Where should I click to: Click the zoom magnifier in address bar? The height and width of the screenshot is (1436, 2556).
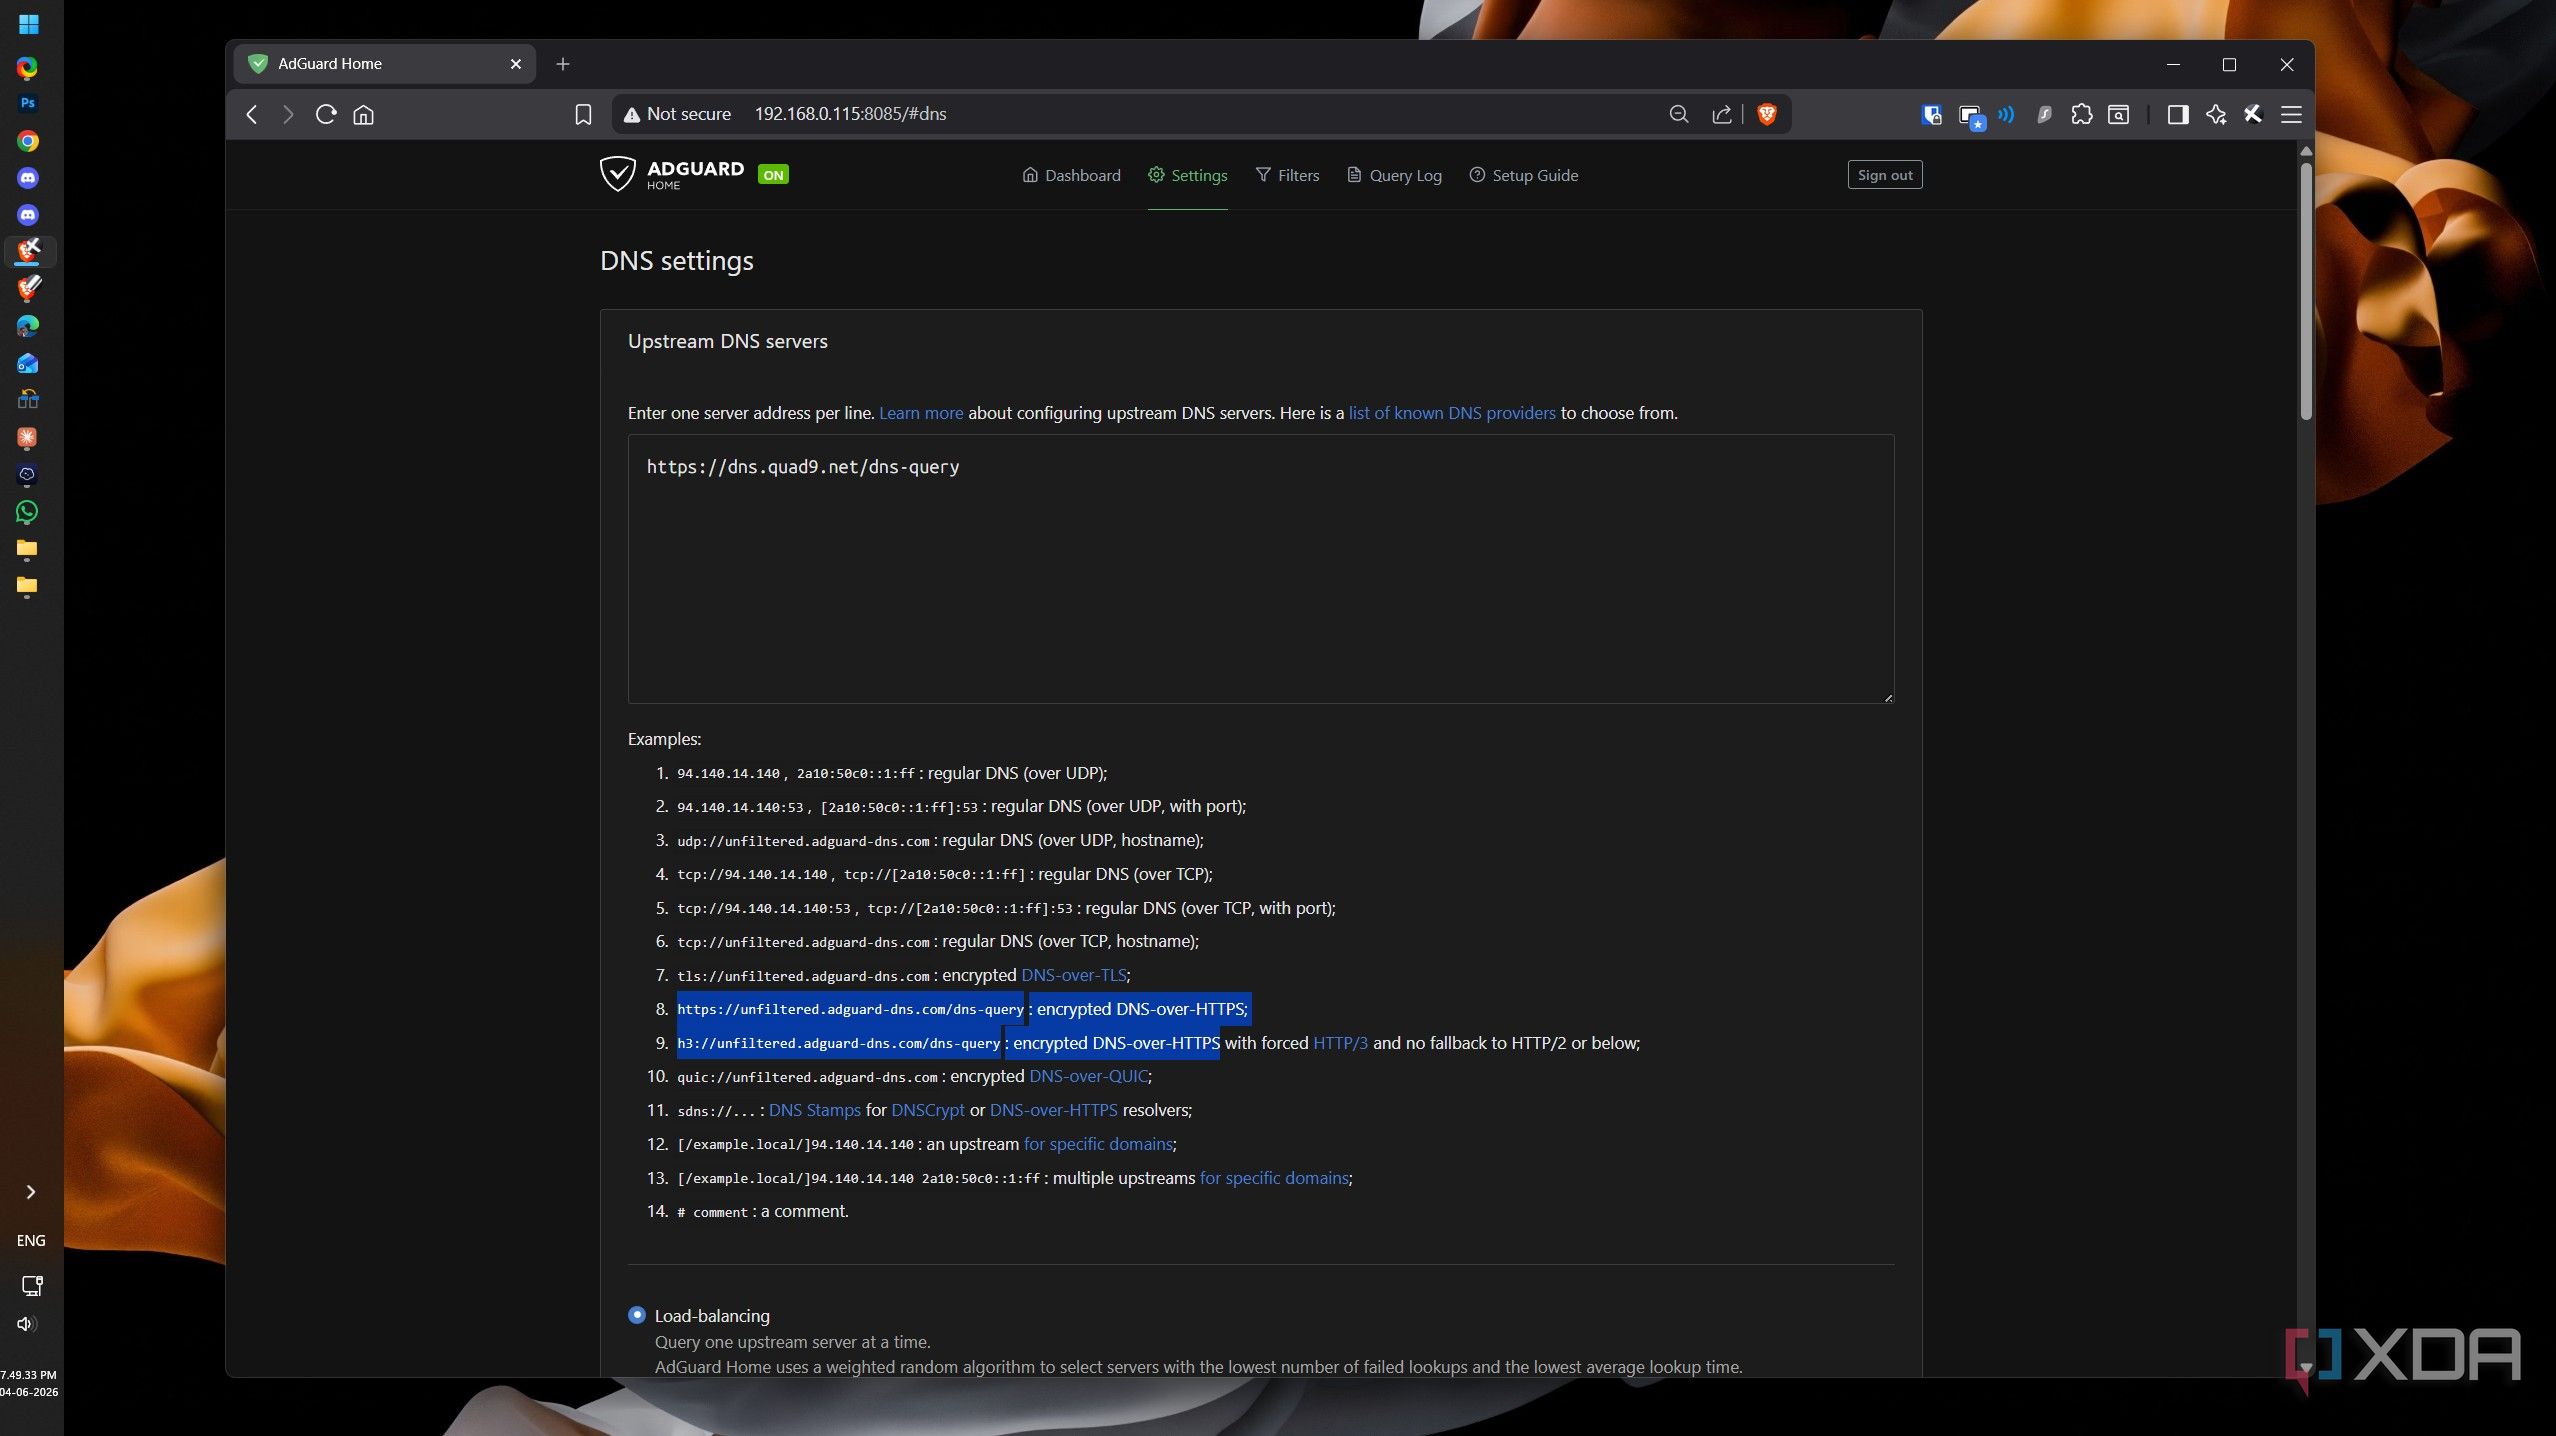click(1679, 114)
